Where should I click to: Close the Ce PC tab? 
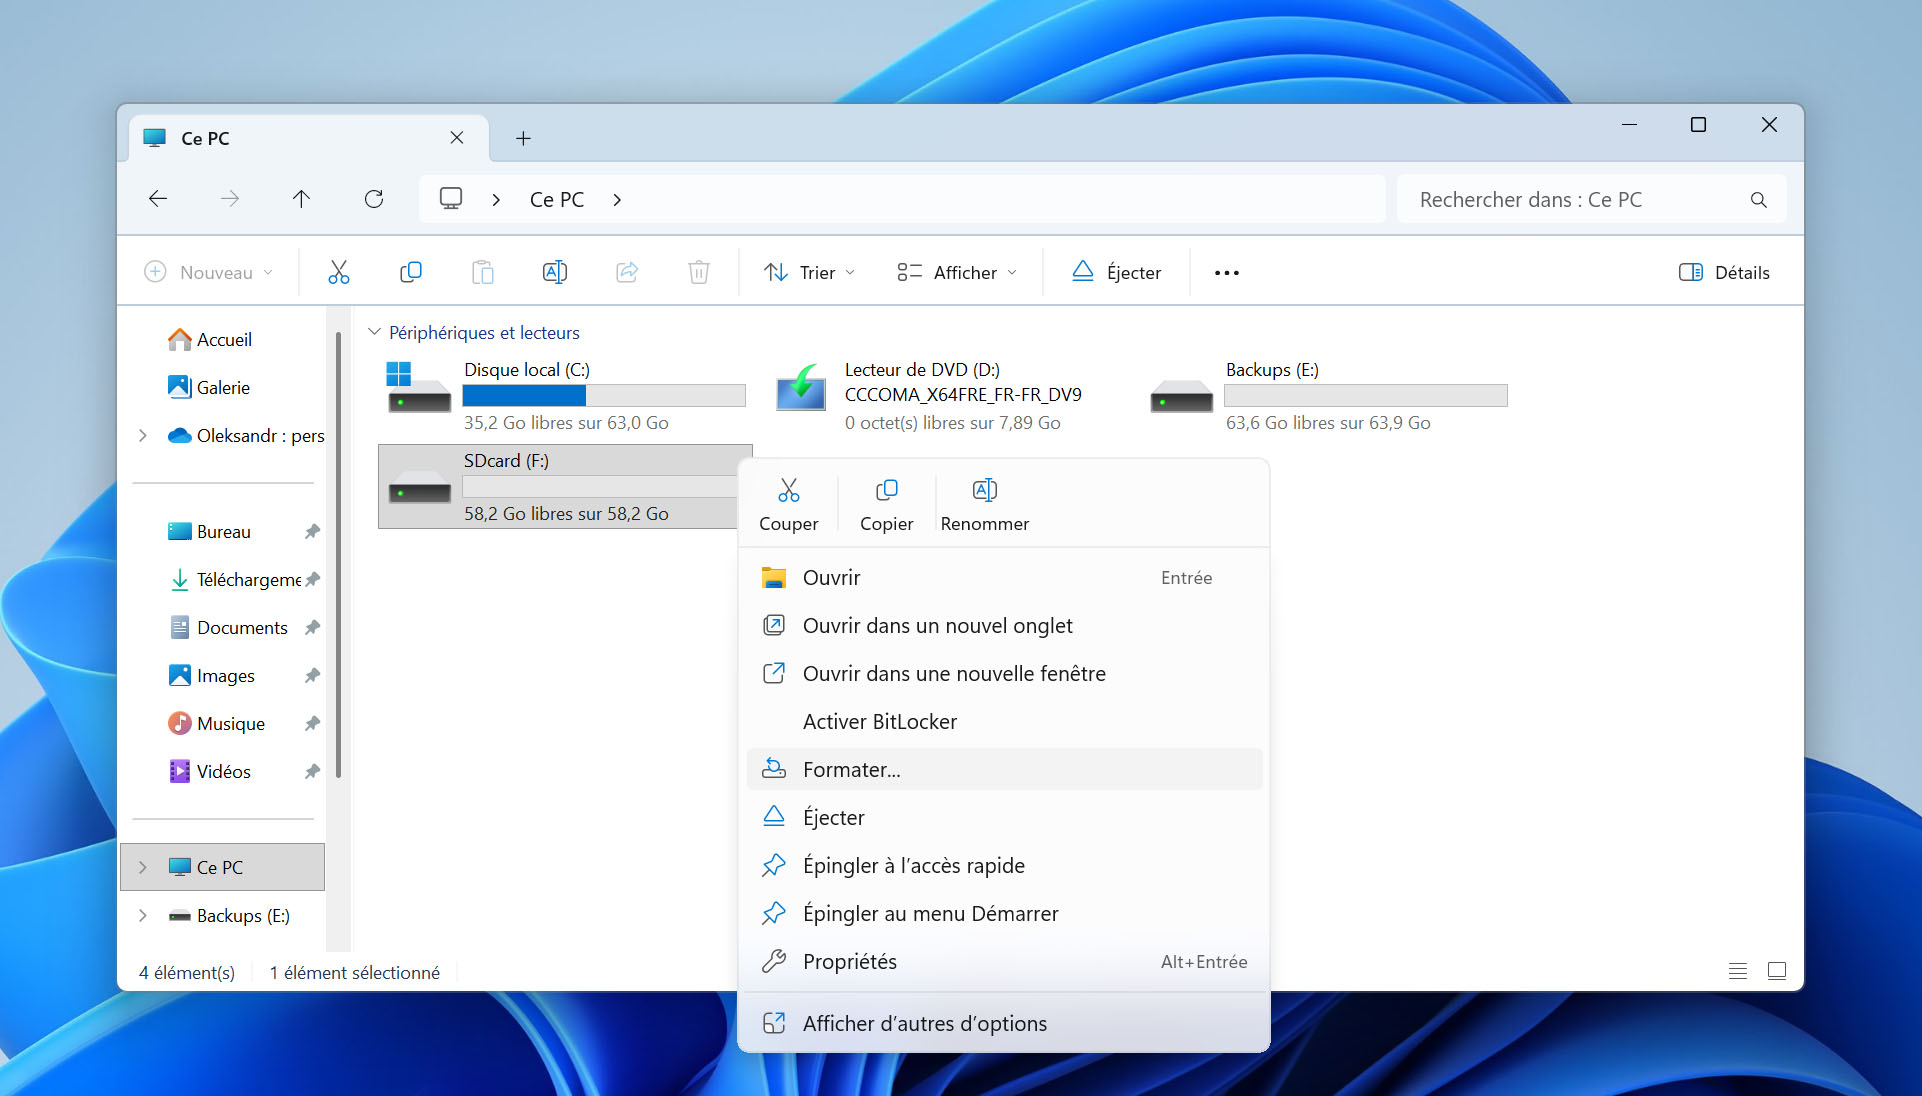[x=457, y=138]
